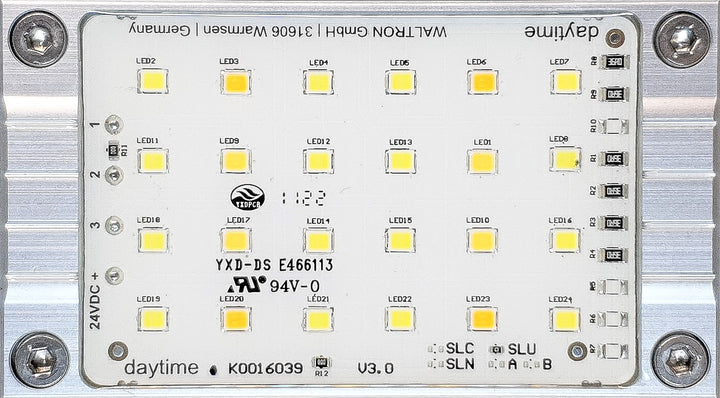Screen dimensions: 720x398
Task: Click the LED19 chip
Action: (x=153, y=320)
